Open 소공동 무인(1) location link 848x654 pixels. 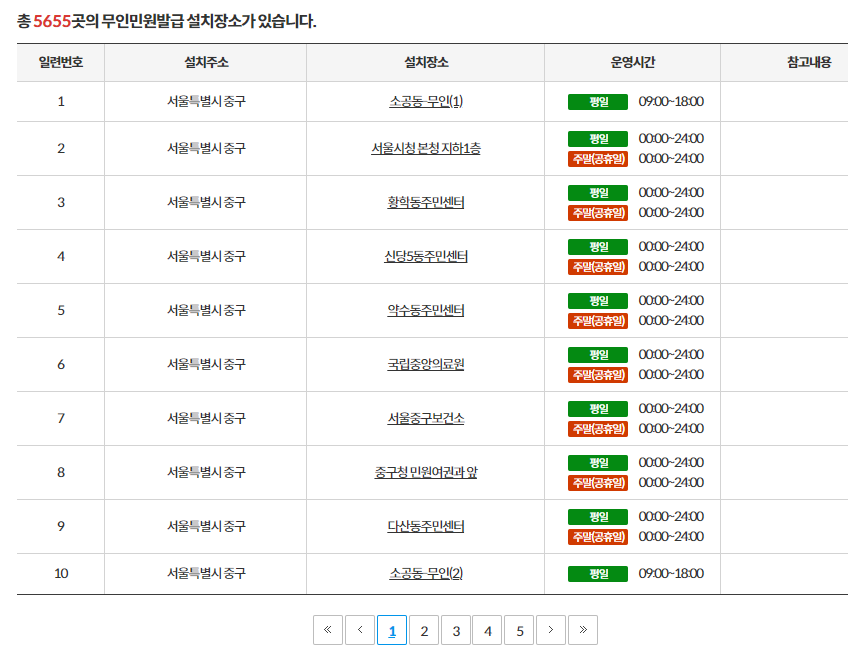point(426,101)
